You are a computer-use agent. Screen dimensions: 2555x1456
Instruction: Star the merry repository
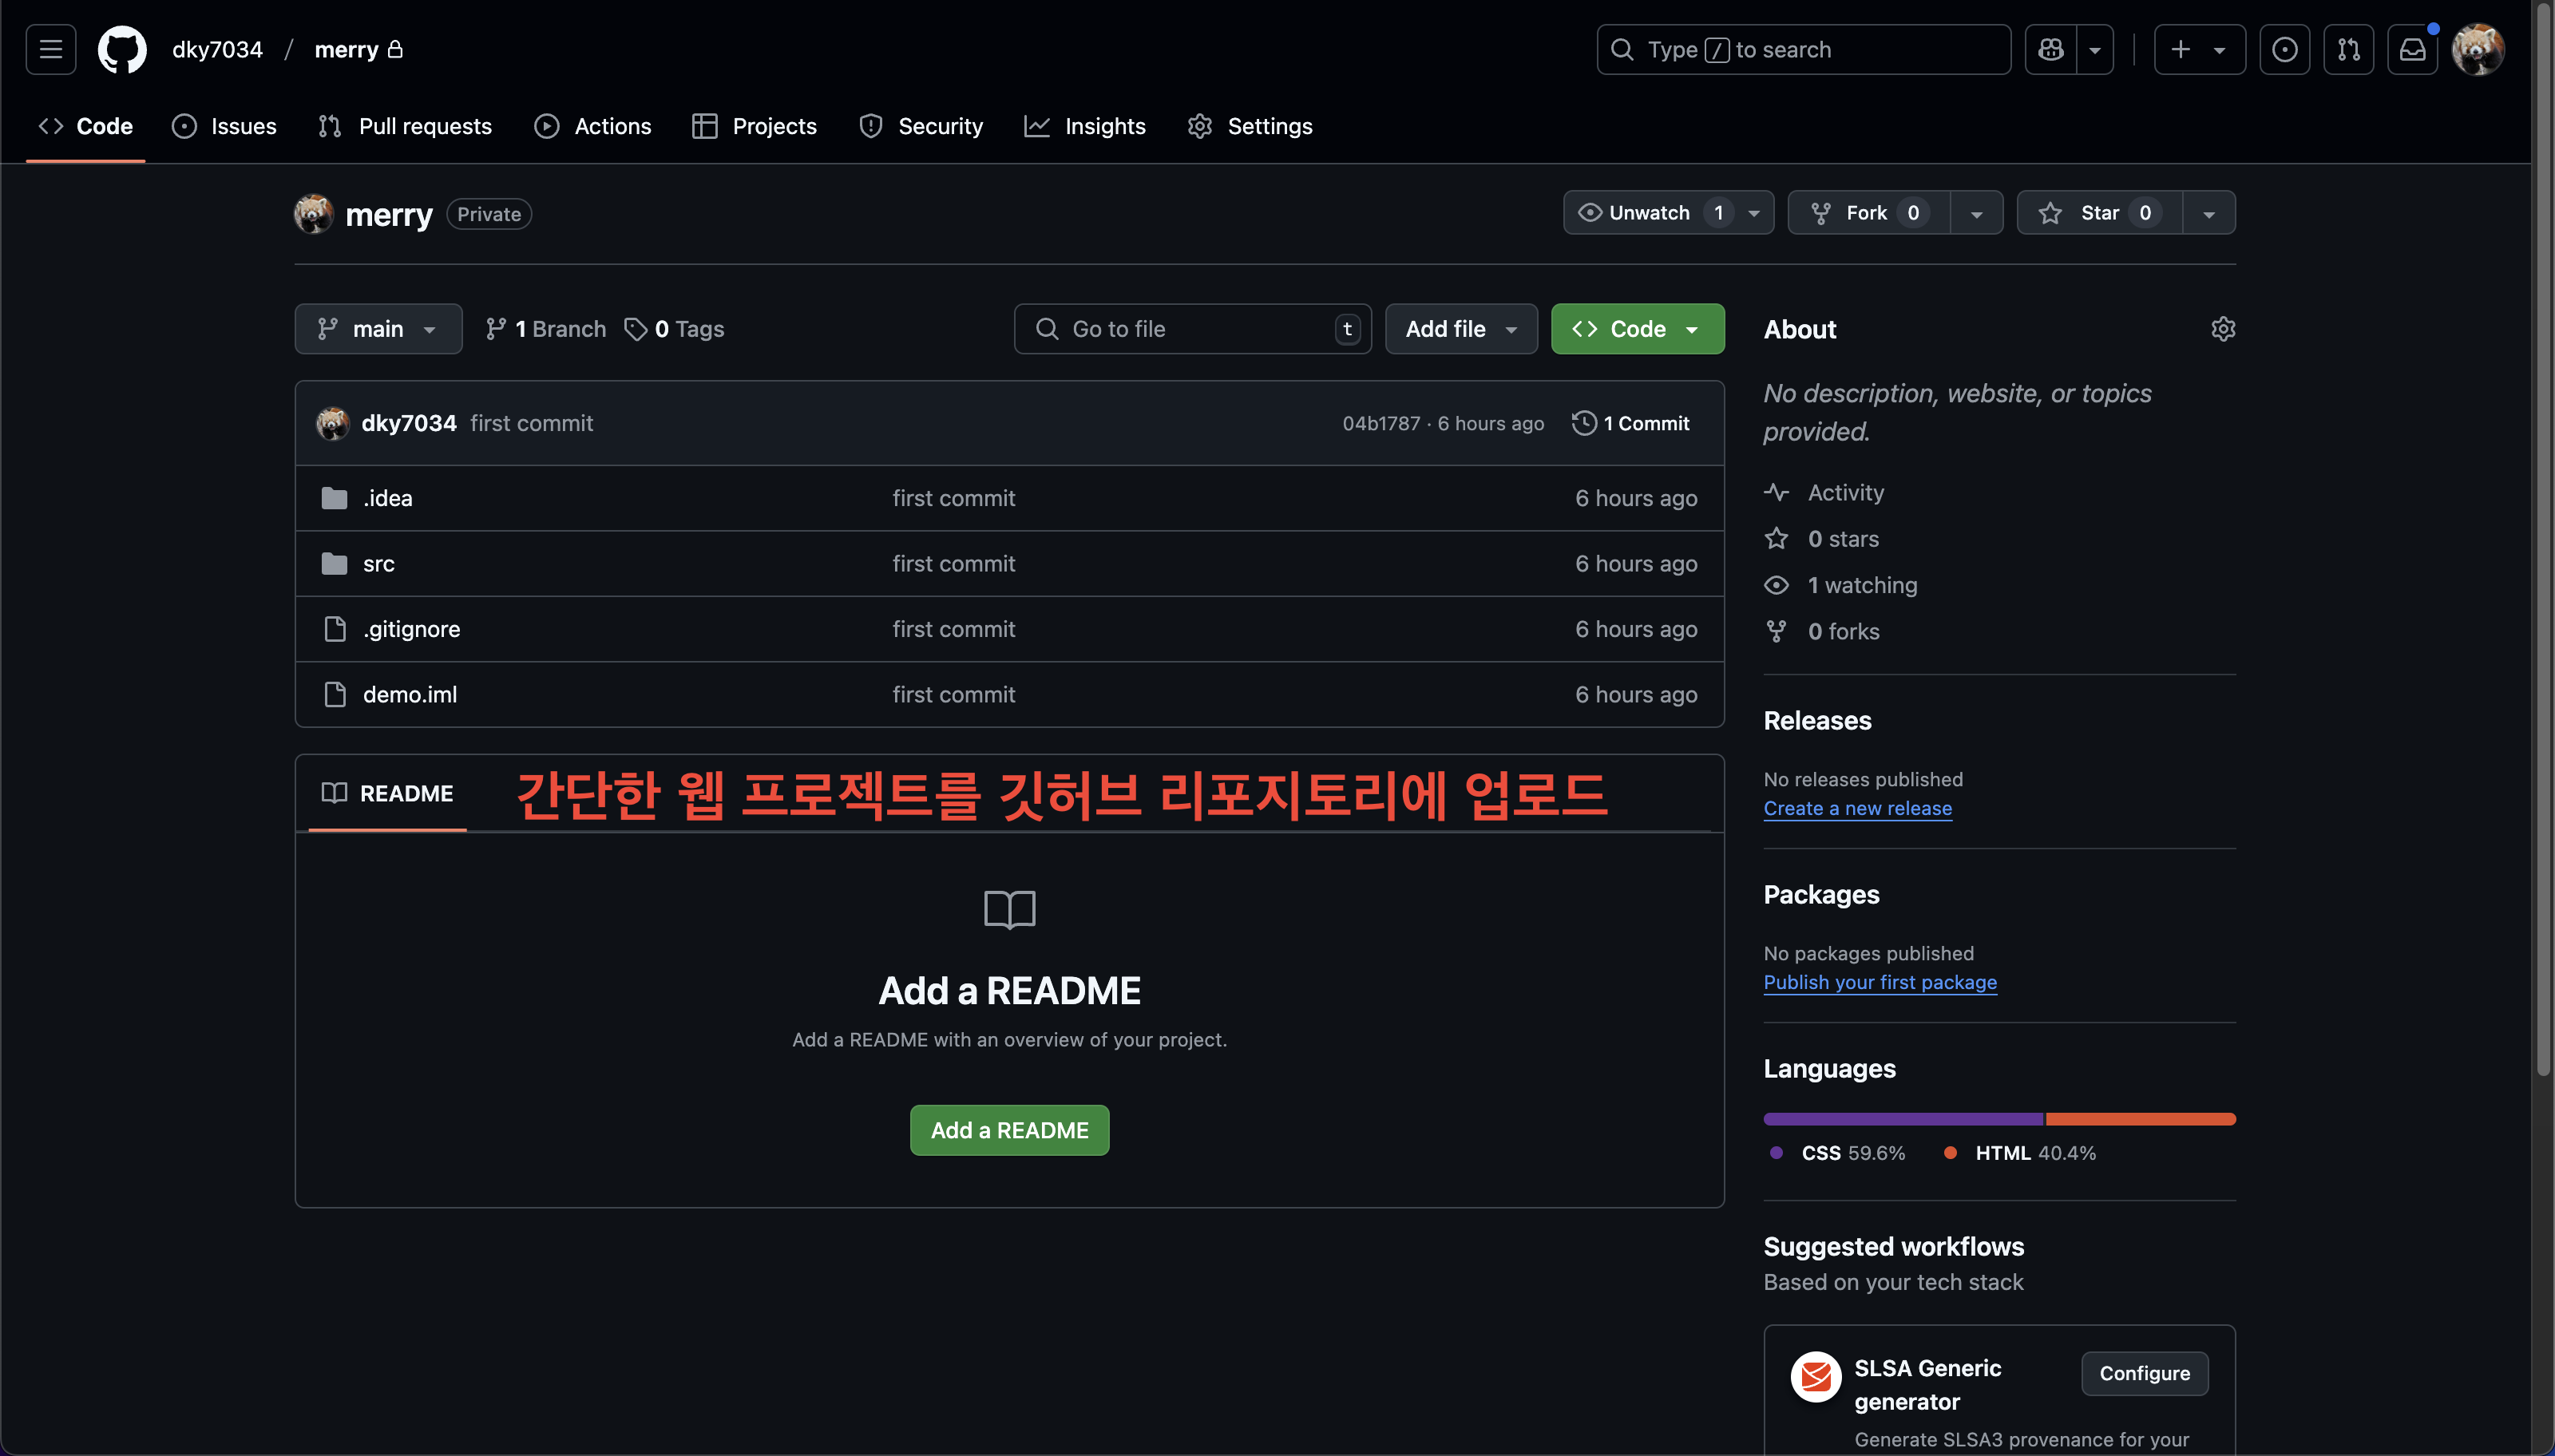tap(2098, 213)
